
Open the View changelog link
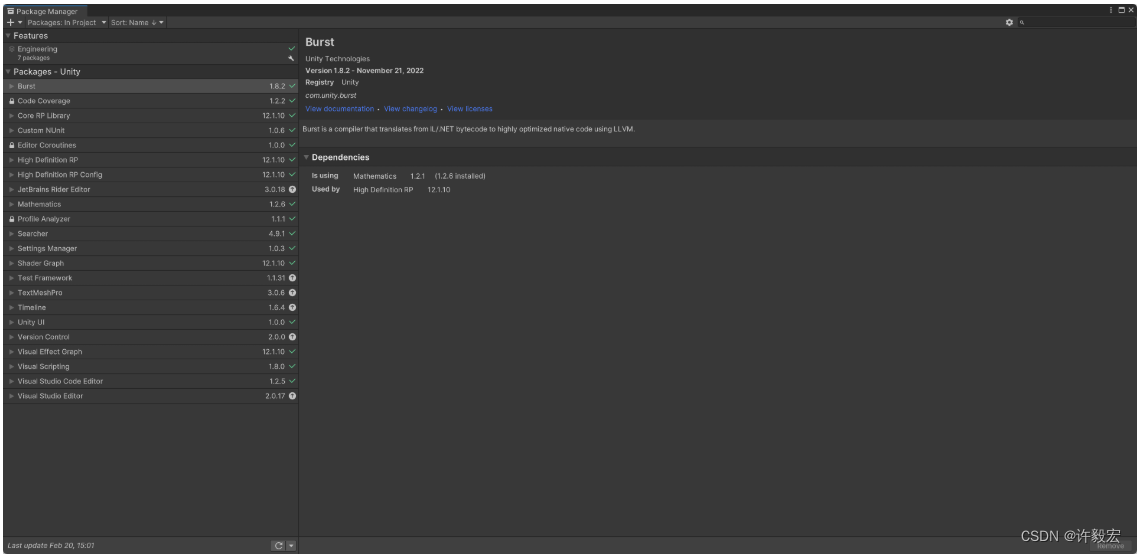tap(410, 109)
